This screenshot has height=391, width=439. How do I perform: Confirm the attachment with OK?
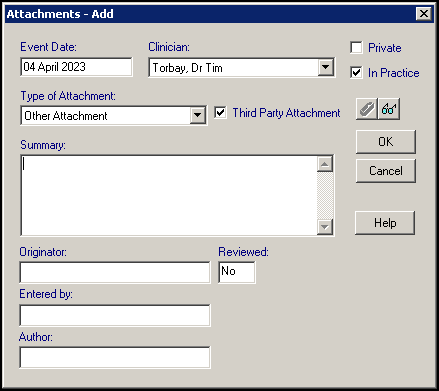(386, 142)
